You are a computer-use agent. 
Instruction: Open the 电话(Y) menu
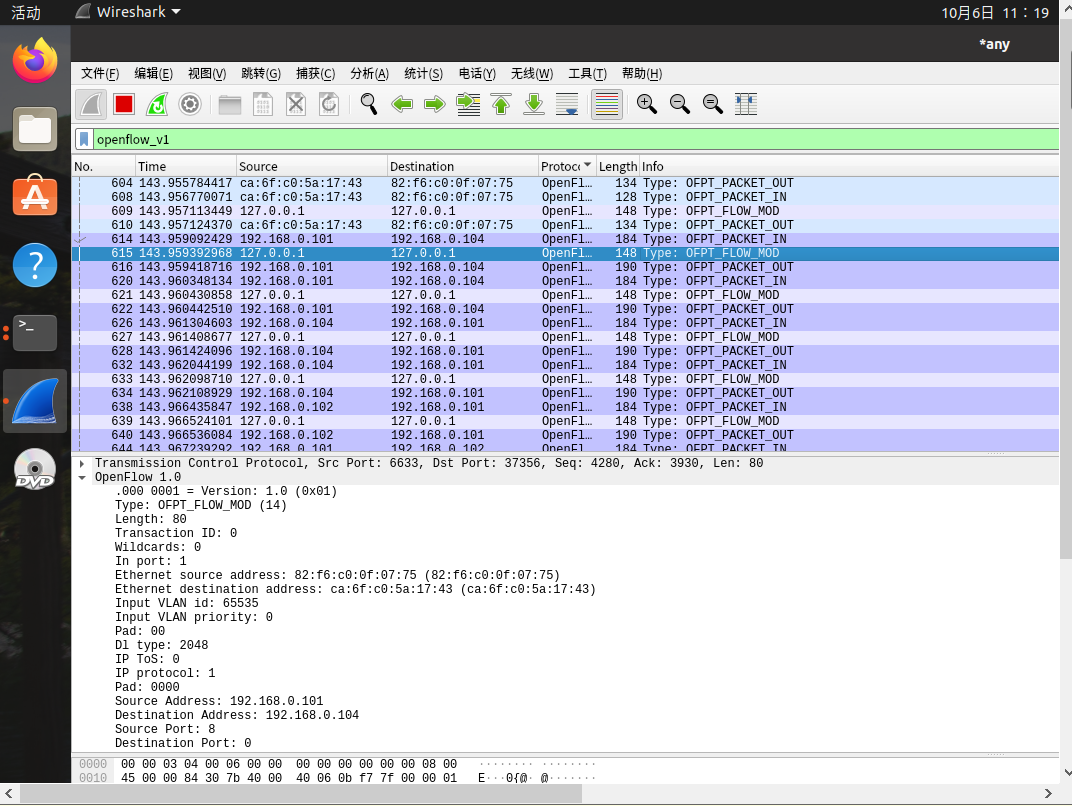[477, 74]
